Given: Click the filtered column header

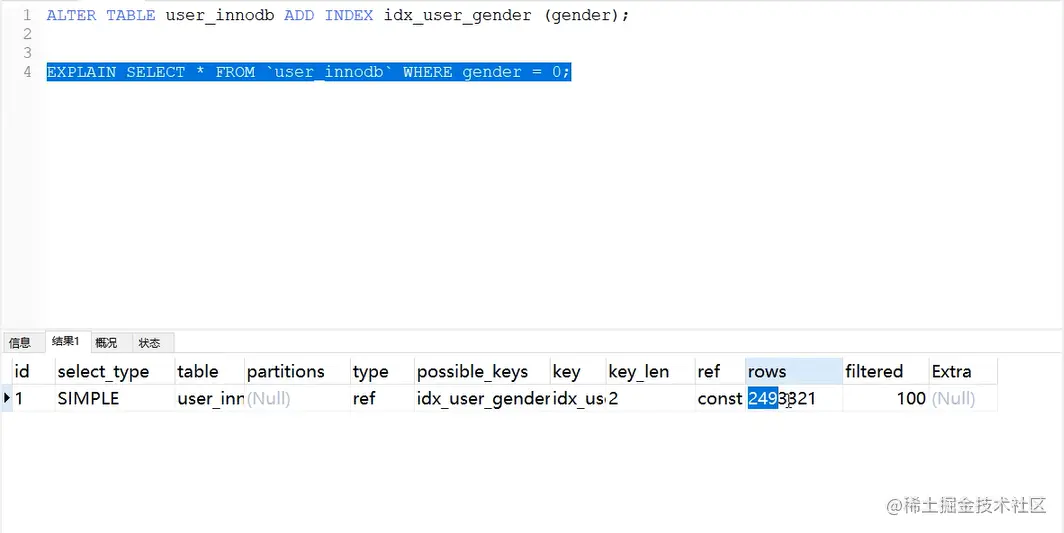Looking at the screenshot, I should coord(886,371).
